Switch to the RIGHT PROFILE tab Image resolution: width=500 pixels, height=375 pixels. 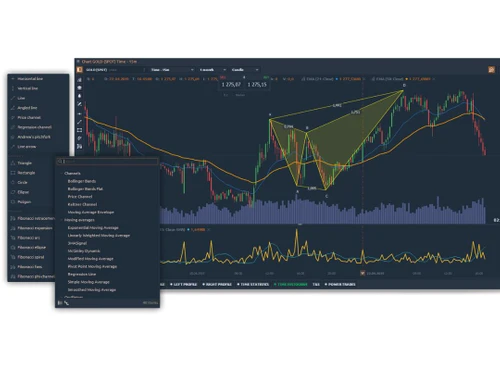(217, 284)
